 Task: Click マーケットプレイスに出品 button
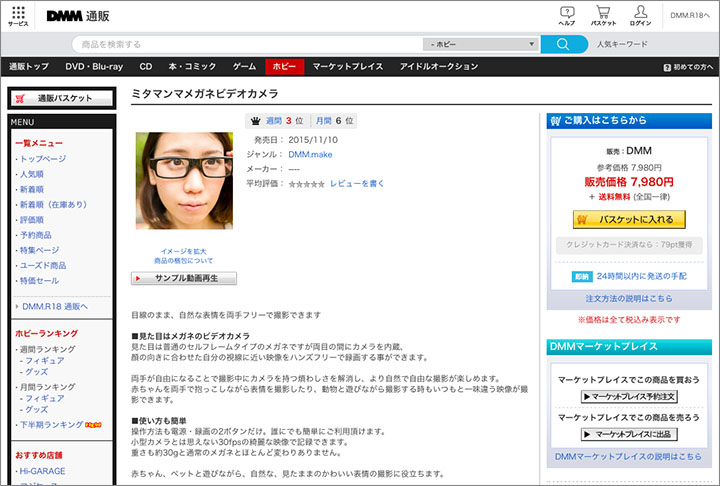[x=629, y=435]
